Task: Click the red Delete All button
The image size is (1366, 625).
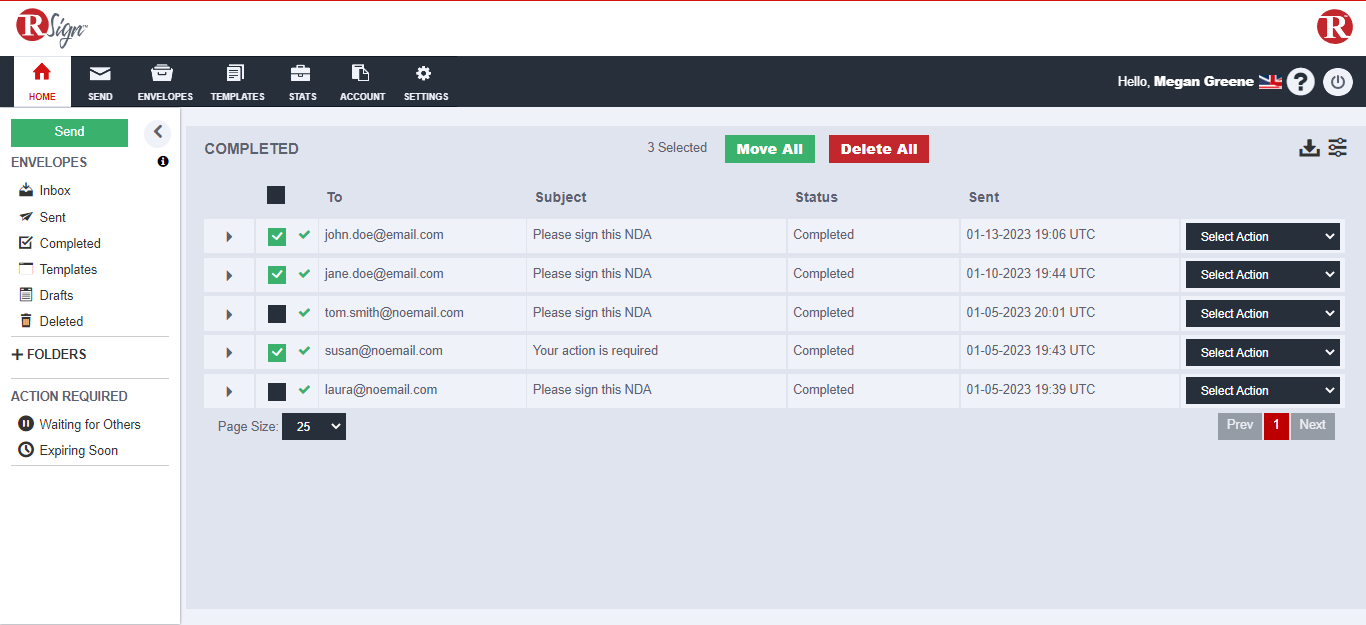Action: tap(878, 149)
